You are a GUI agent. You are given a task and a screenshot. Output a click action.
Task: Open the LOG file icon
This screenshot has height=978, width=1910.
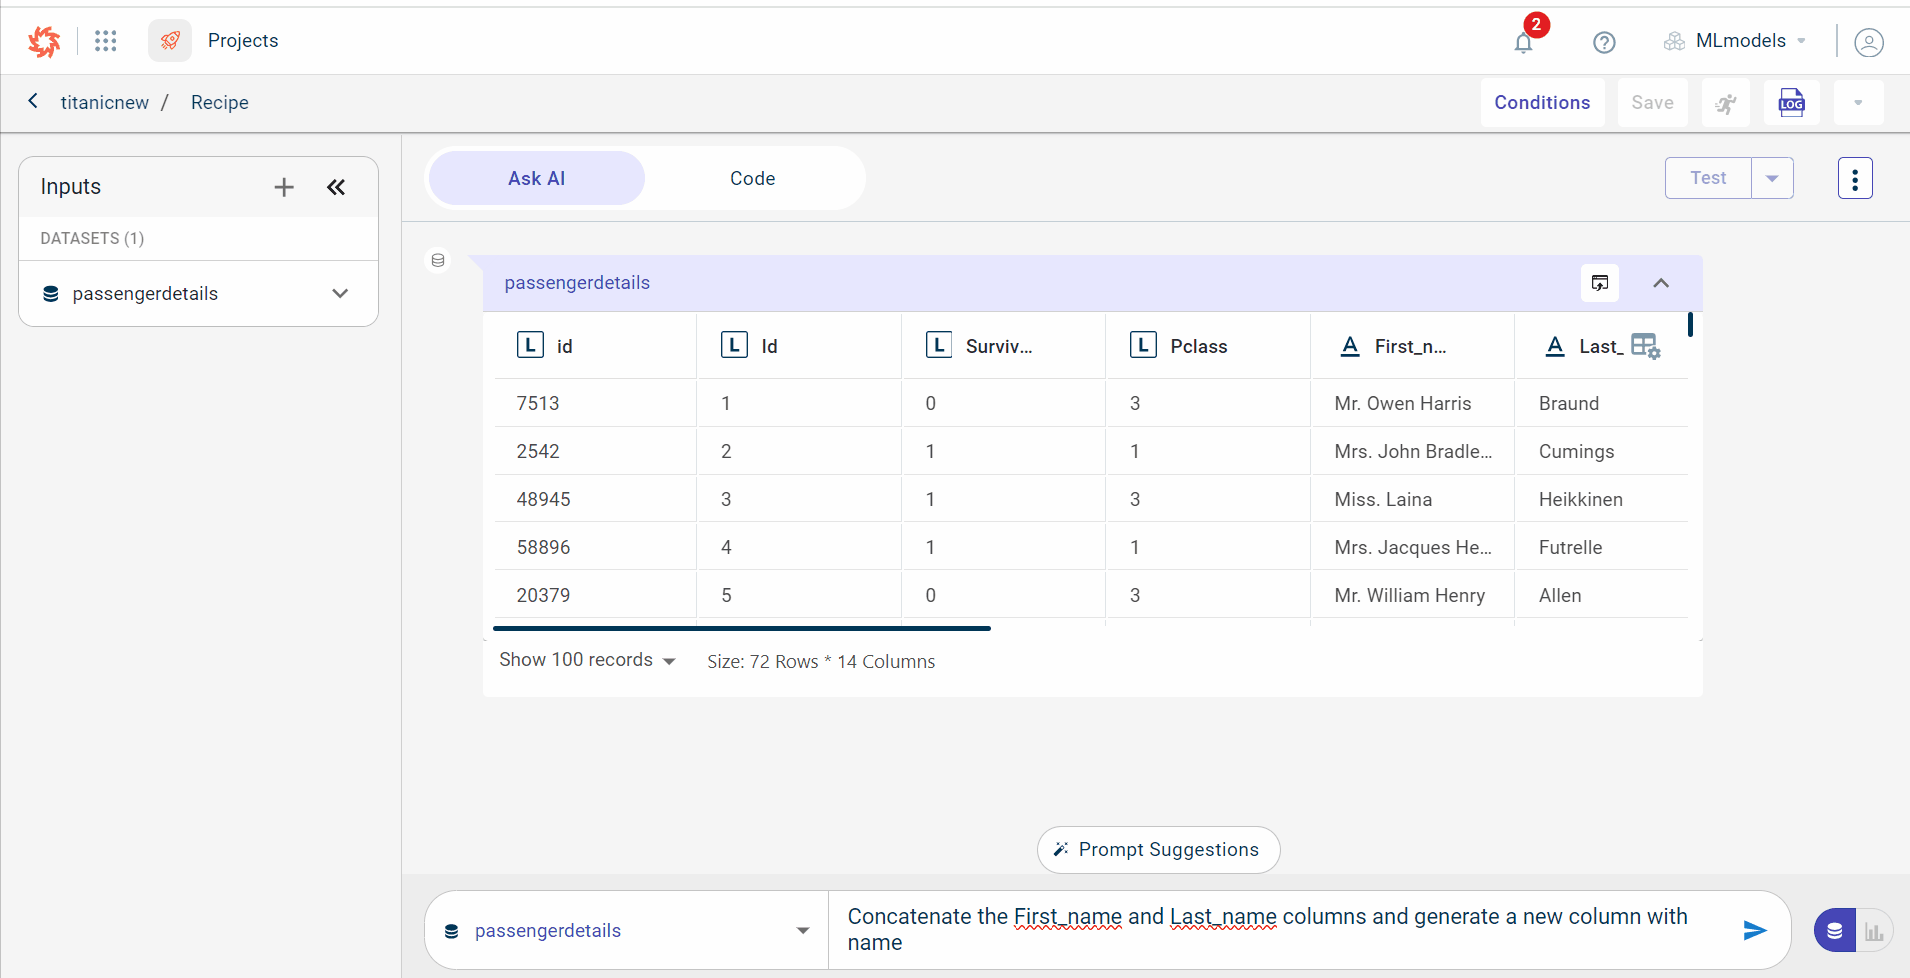pos(1791,103)
